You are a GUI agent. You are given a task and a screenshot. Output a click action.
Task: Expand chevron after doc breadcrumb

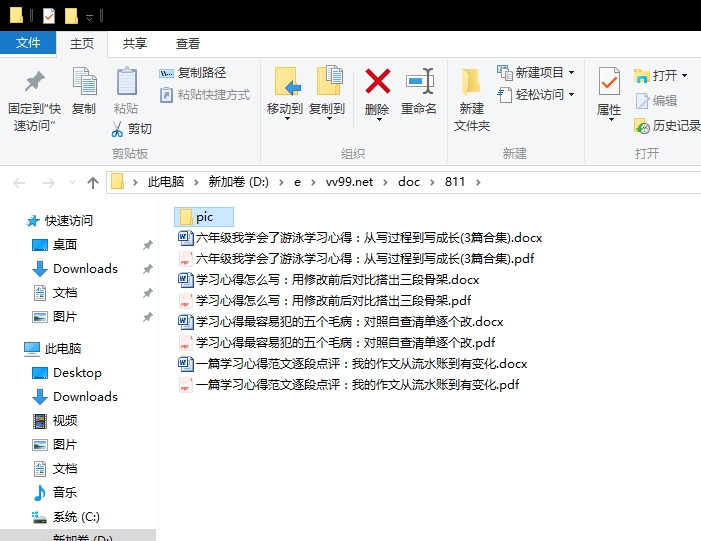click(x=432, y=182)
